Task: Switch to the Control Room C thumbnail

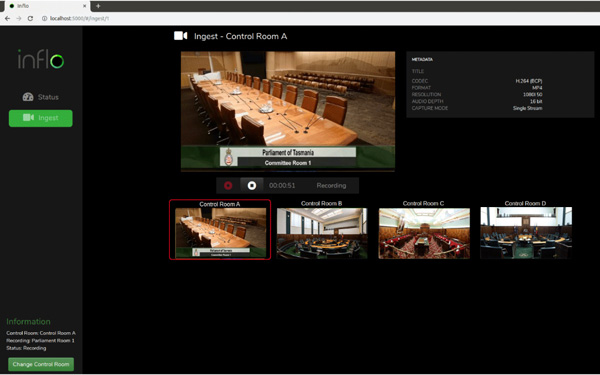Action: pyautogui.click(x=424, y=230)
